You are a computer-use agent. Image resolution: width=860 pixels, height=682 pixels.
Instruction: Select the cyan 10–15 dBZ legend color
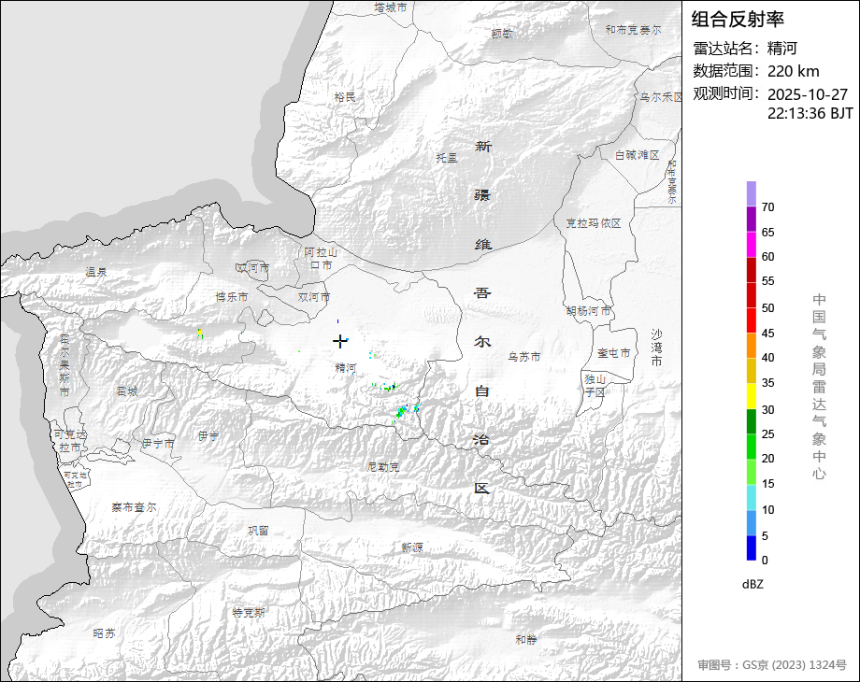point(751,498)
